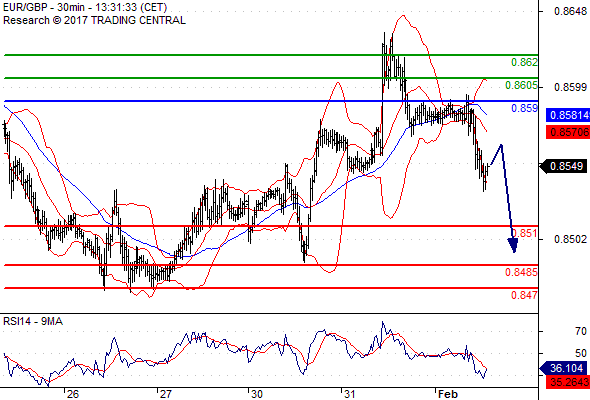590x400 pixels.
Task: Click the 0.862 green resistance label
Action: pyautogui.click(x=524, y=62)
